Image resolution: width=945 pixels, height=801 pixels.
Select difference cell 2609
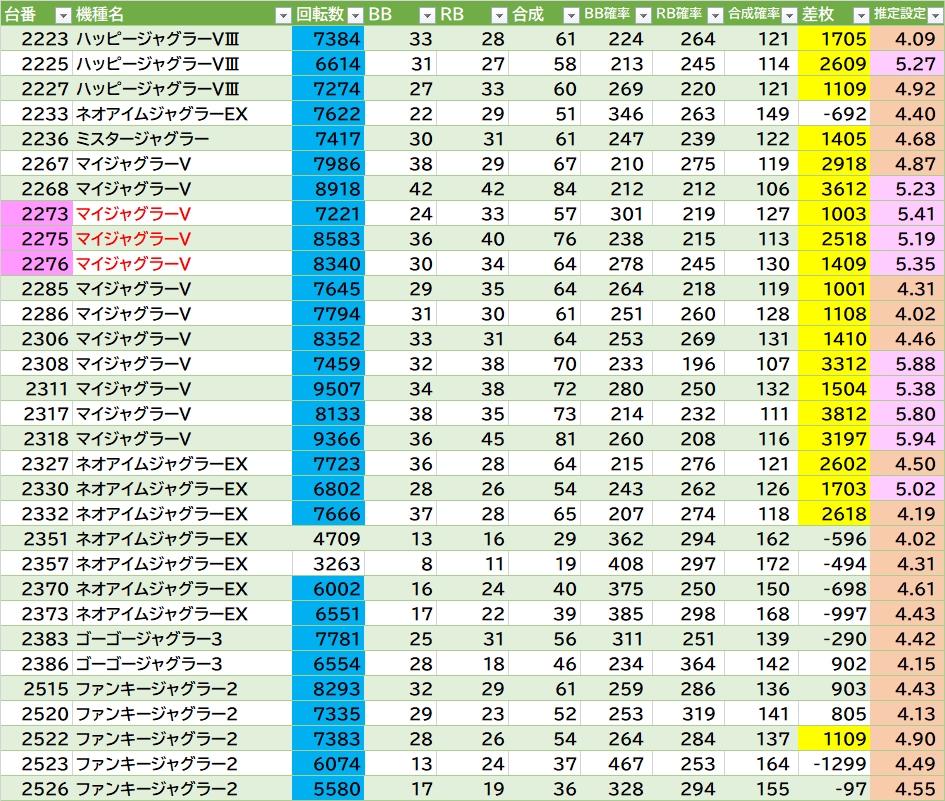834,63
